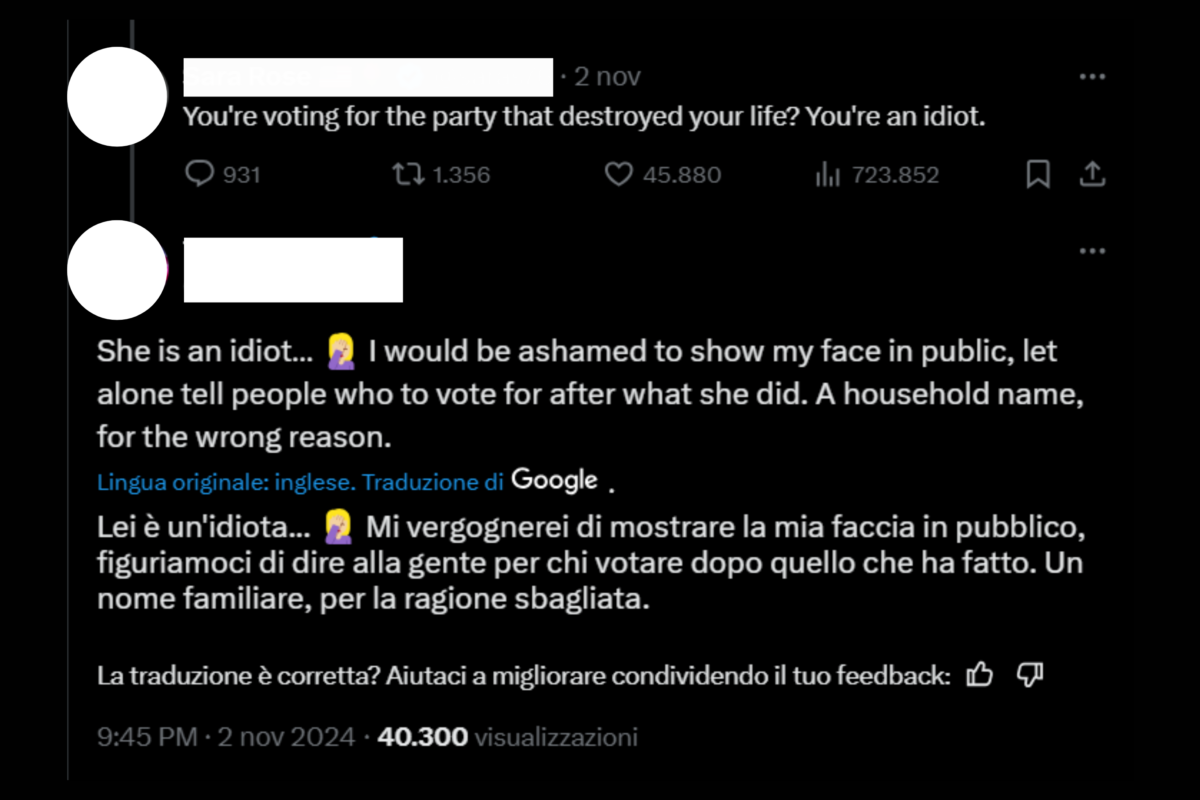Open view analytics showing 723.852
Viewport: 1200px width, 800px height.
827,175
